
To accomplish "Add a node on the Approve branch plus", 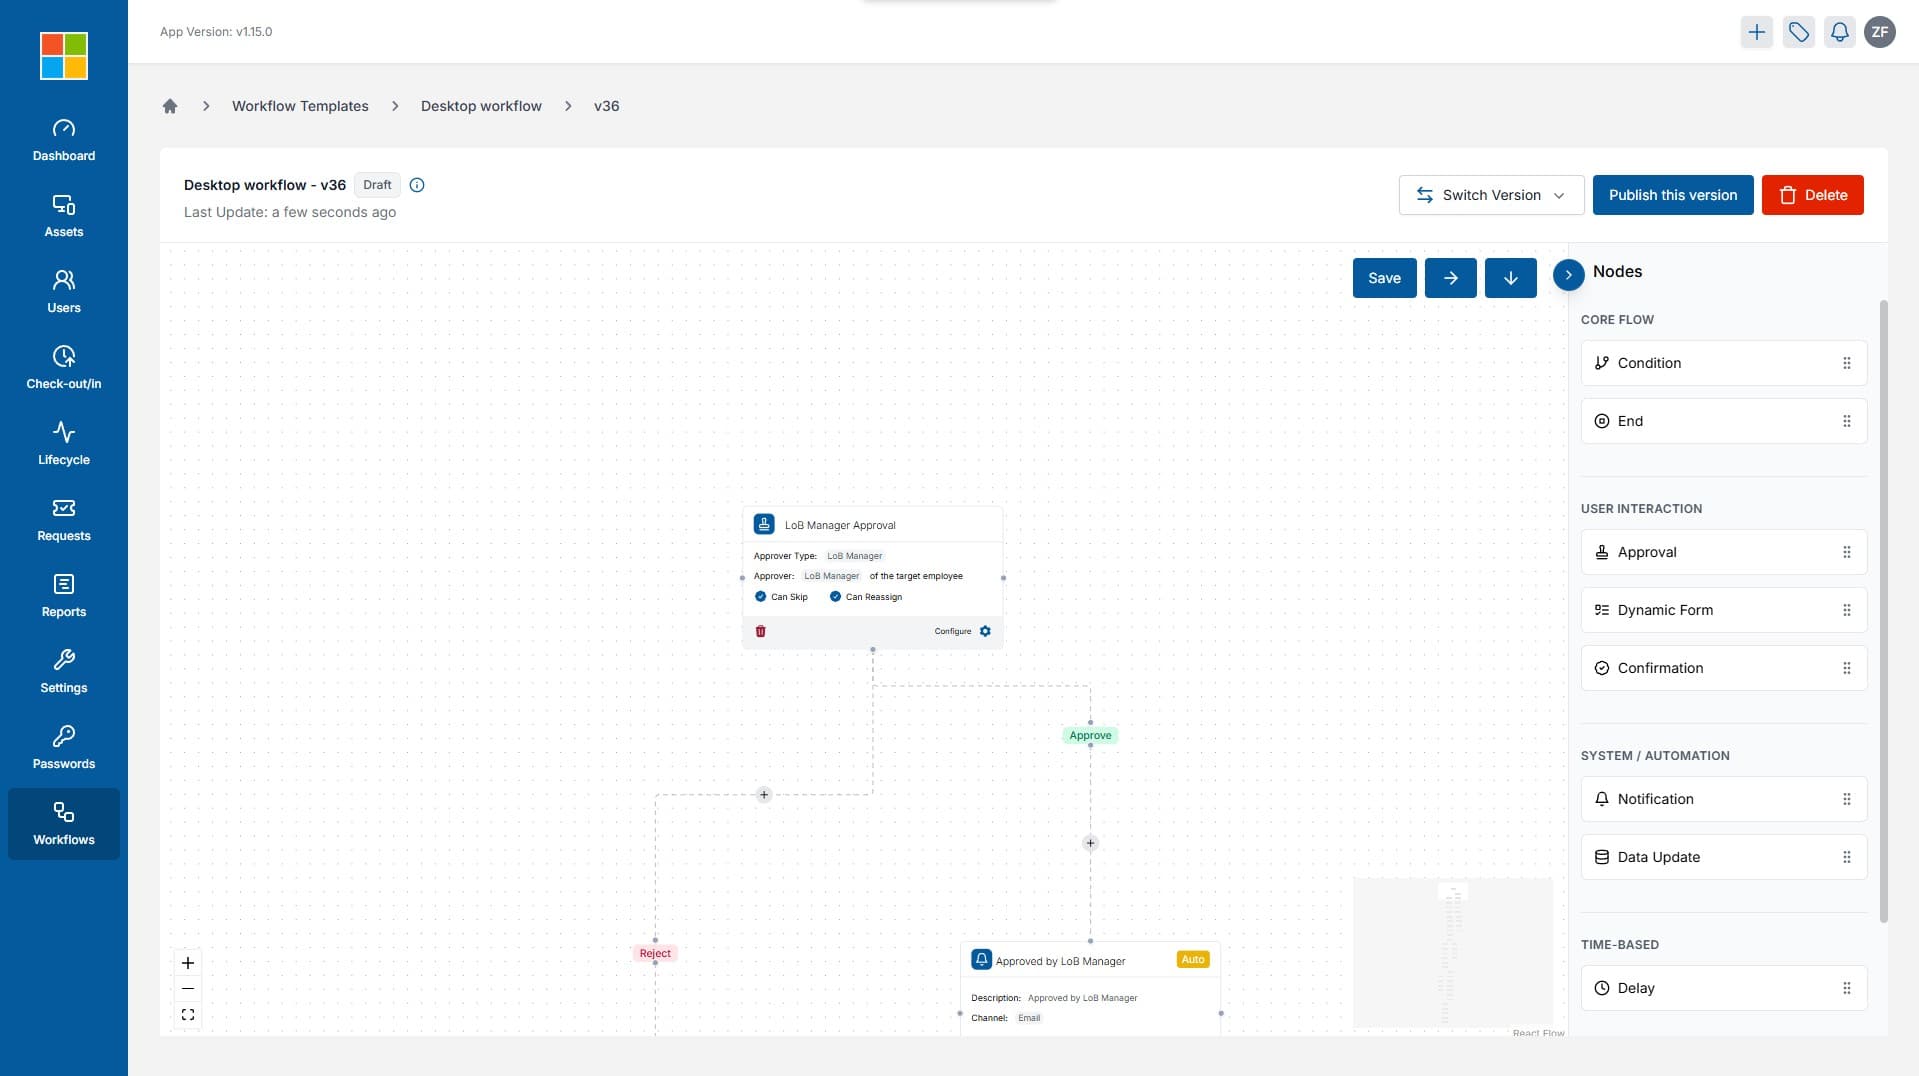I will click(1091, 843).
